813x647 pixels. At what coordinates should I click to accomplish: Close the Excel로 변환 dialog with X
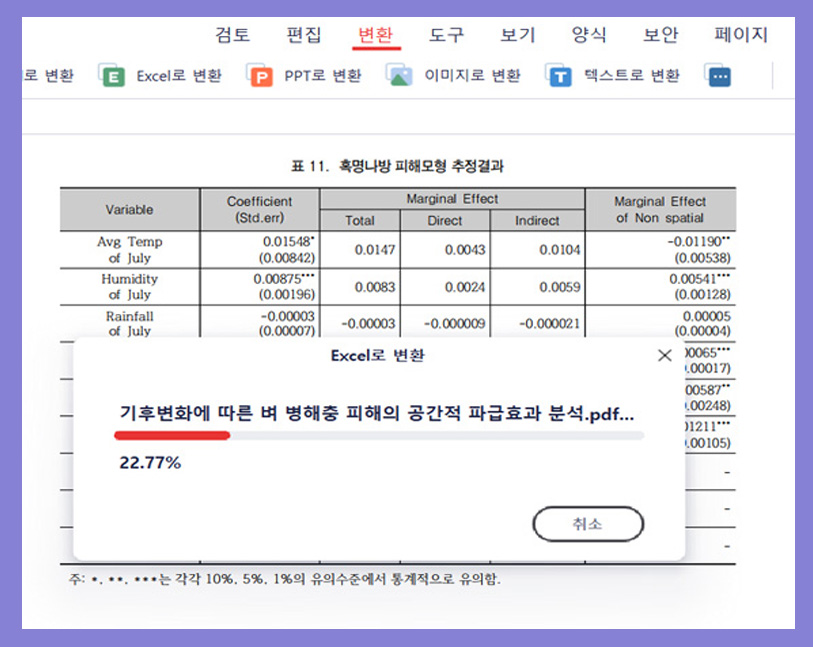[664, 355]
